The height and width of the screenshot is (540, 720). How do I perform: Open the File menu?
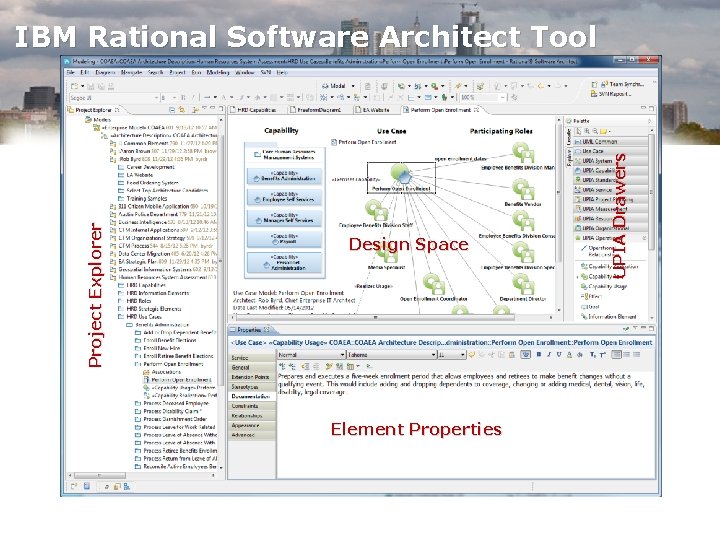[70, 73]
